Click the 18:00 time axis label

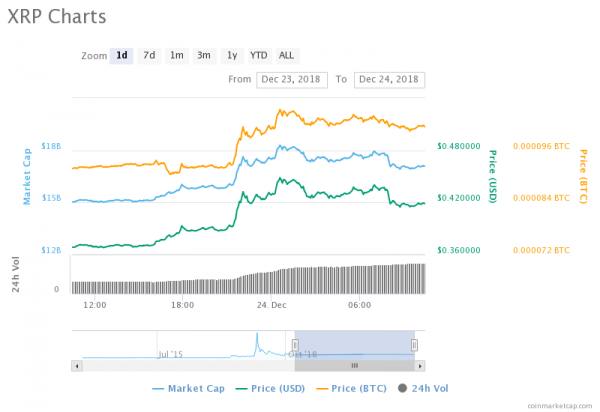coord(183,305)
